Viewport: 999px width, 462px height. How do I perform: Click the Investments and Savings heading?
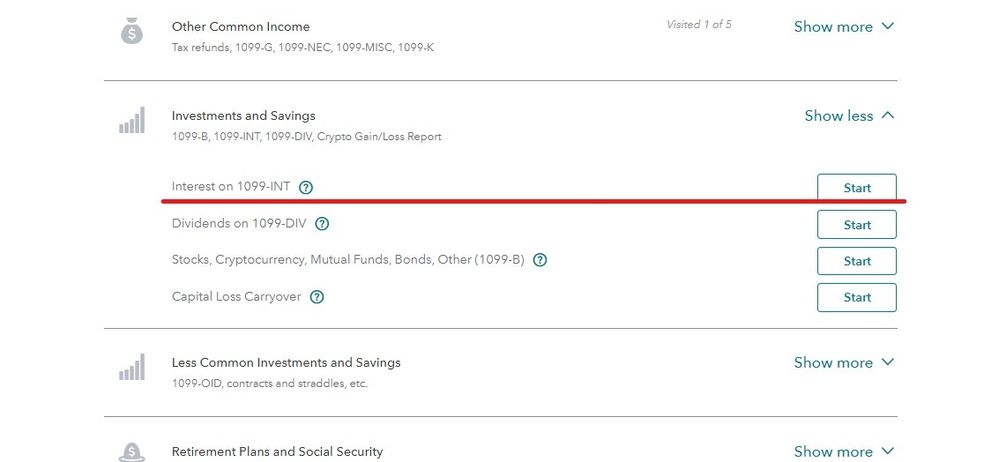[243, 116]
